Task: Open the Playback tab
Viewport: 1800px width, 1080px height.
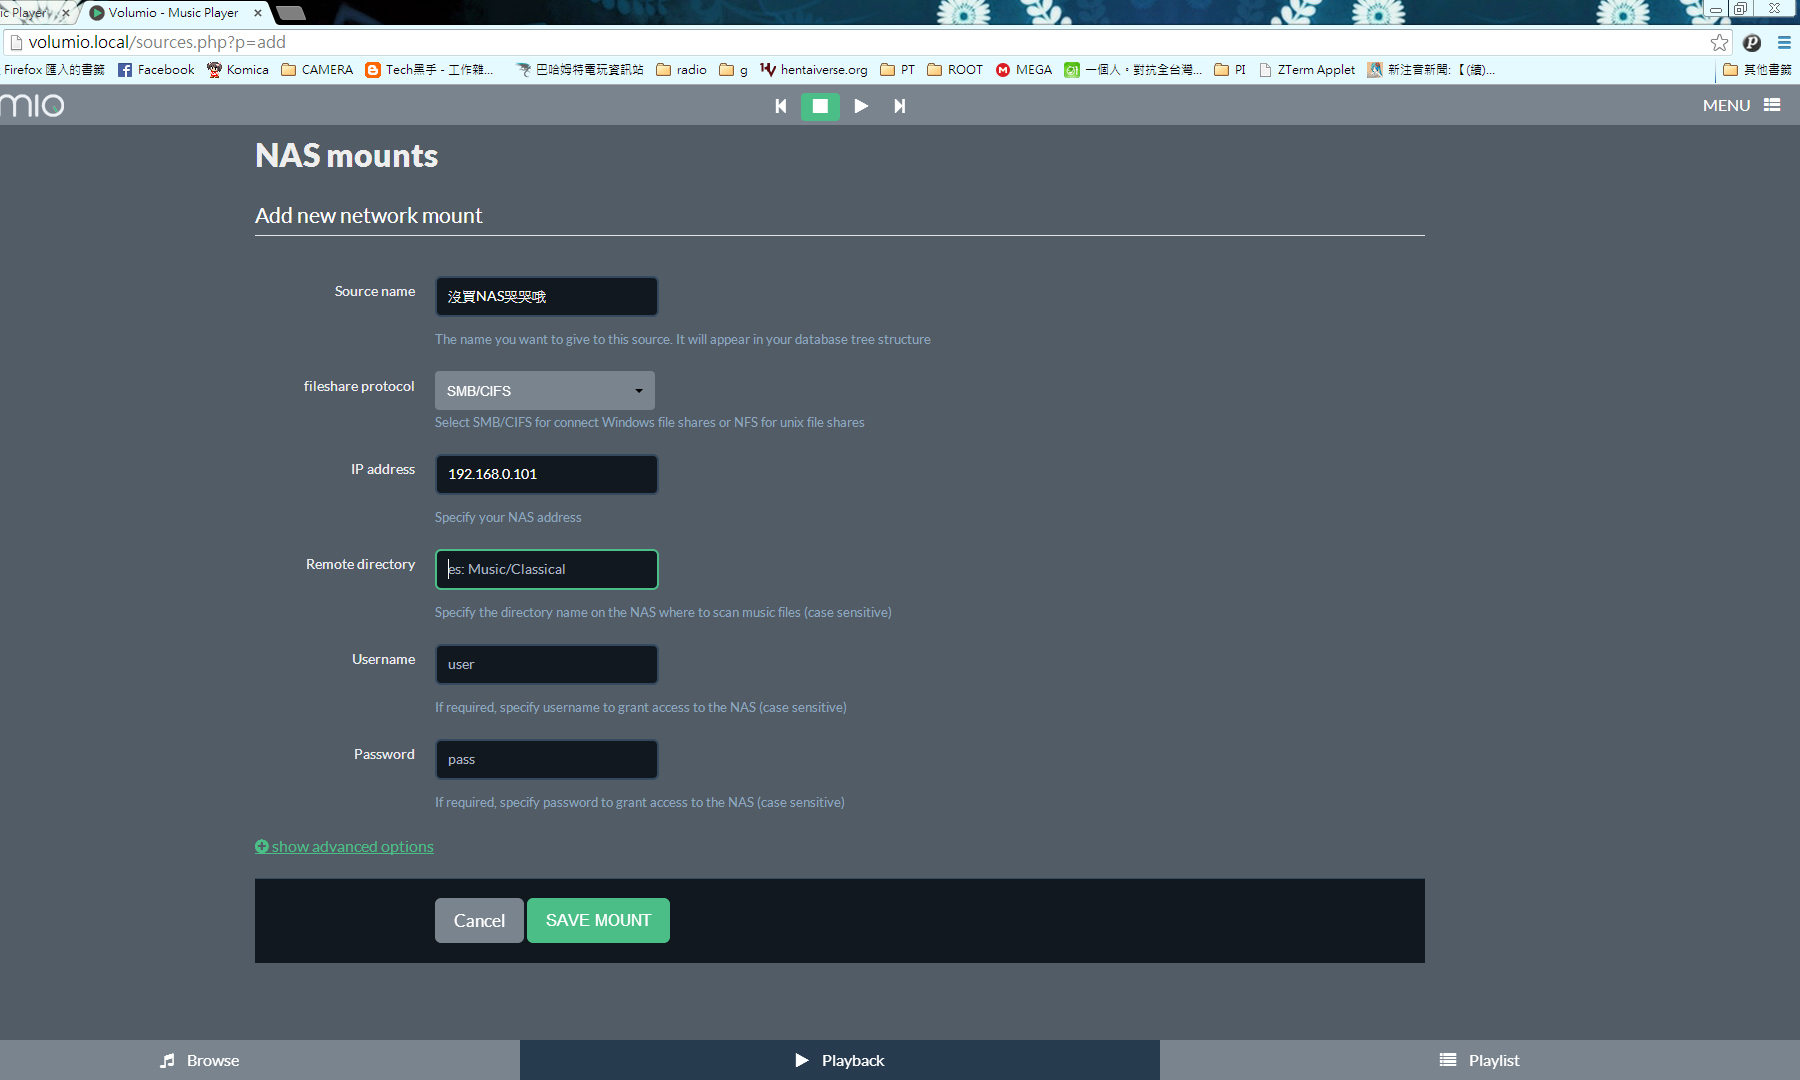Action: [840, 1060]
